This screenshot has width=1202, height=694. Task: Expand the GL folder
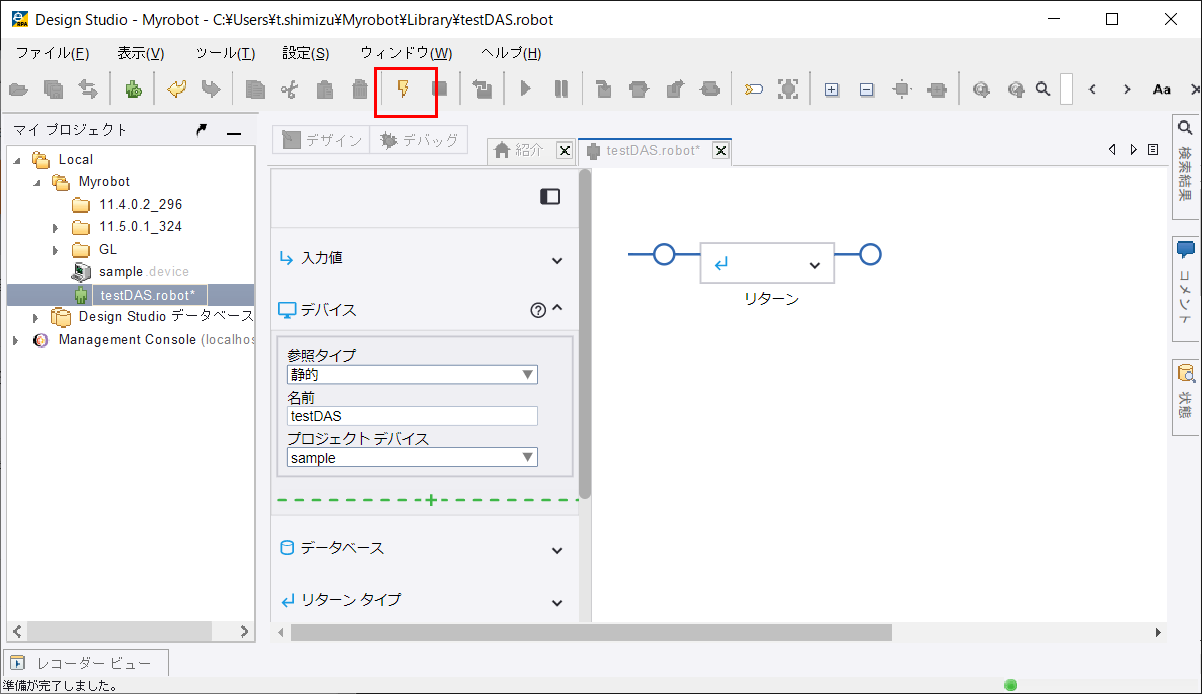pyautogui.click(x=56, y=250)
